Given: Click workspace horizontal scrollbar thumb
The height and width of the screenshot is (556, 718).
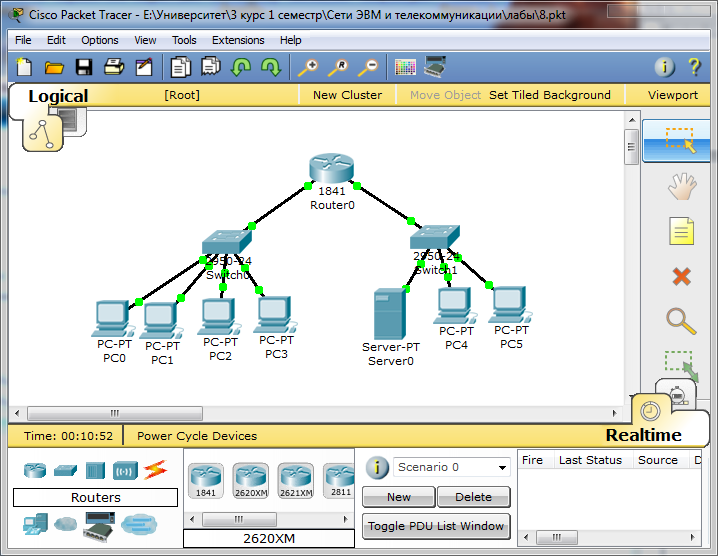Looking at the screenshot, I should pos(115,413).
